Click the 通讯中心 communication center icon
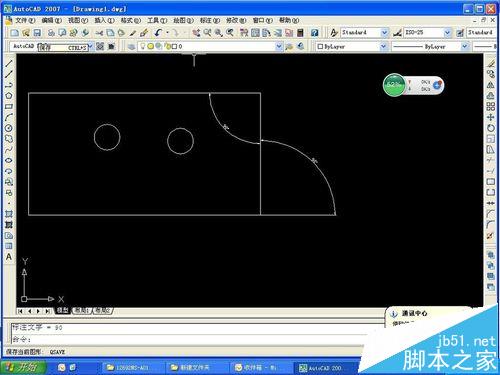500x375 pixels. [x=394, y=314]
